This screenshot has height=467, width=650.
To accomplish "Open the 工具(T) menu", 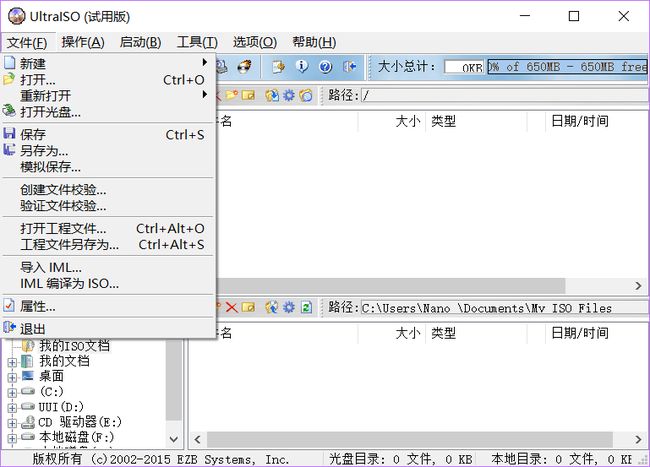I will [x=197, y=42].
